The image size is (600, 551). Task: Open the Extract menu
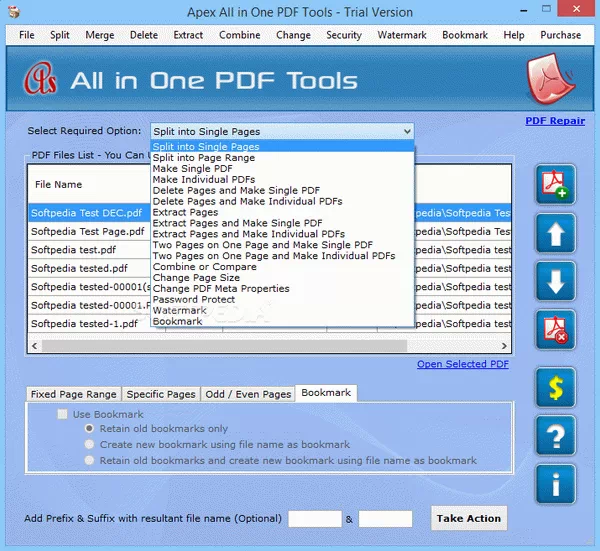coord(188,35)
